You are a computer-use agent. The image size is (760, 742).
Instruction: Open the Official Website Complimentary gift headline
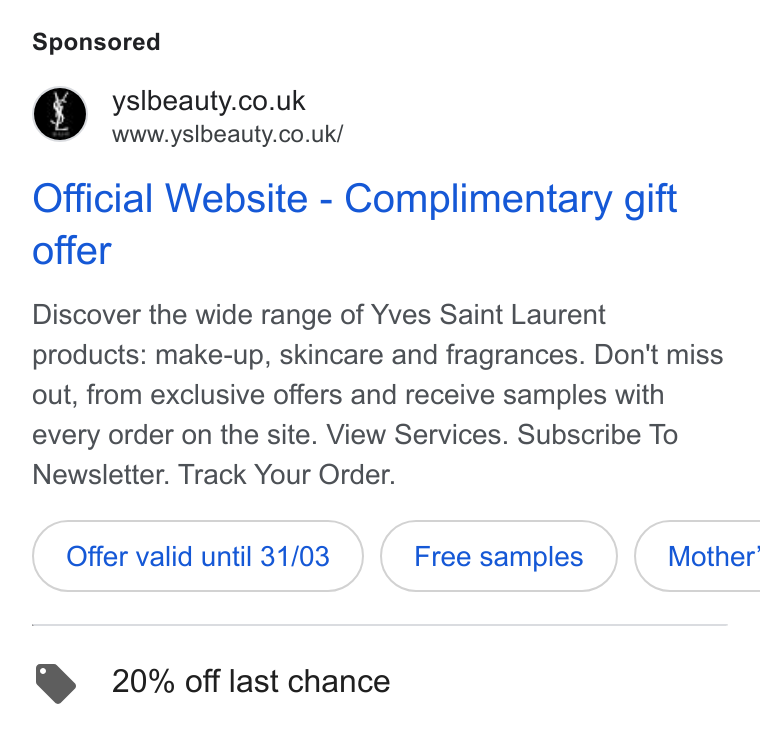[354, 224]
